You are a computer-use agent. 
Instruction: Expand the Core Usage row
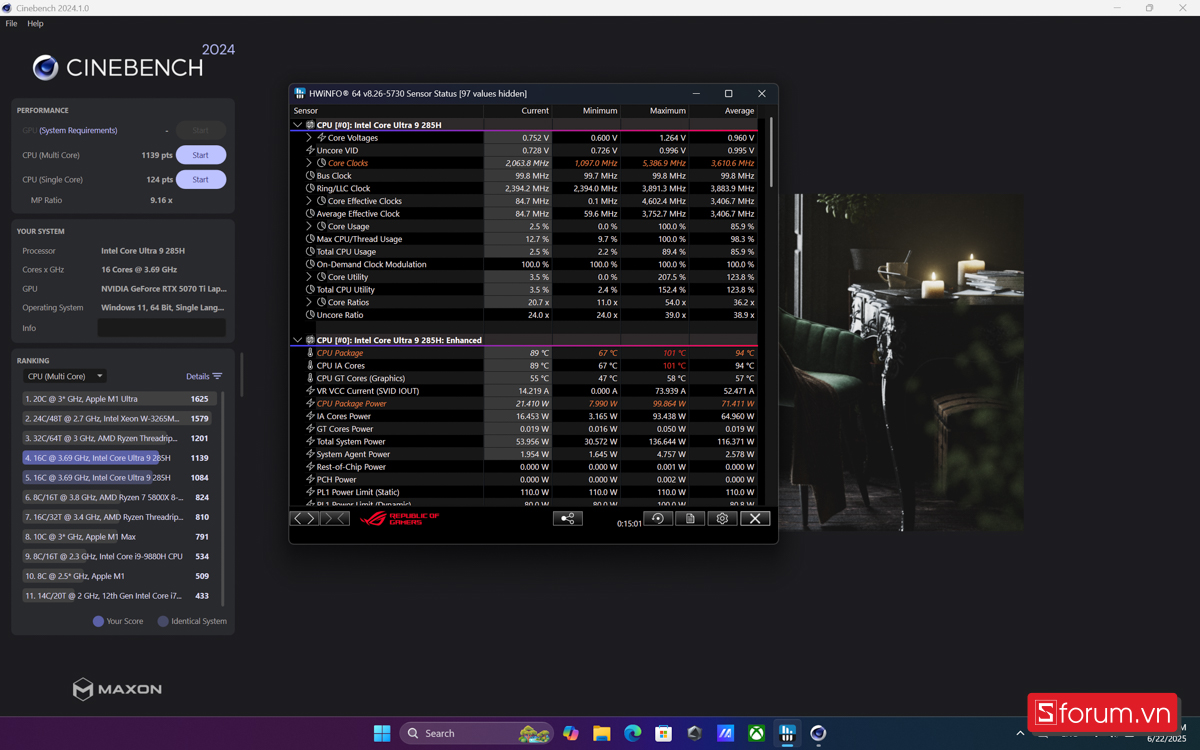[x=309, y=226]
